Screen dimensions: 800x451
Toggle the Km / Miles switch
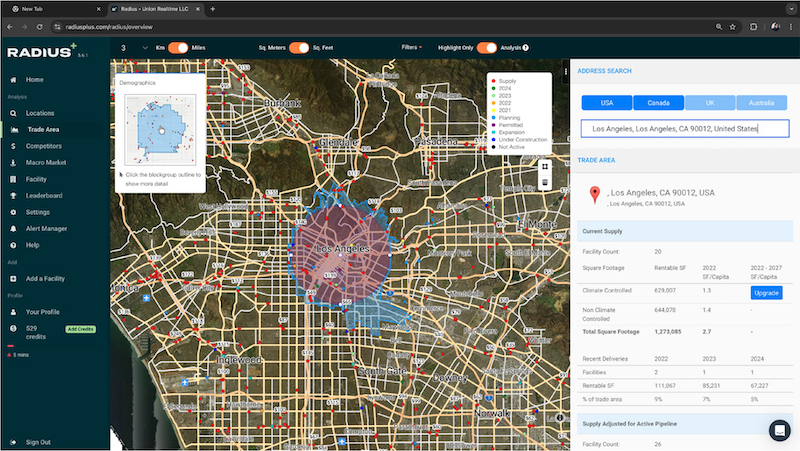click(x=178, y=47)
